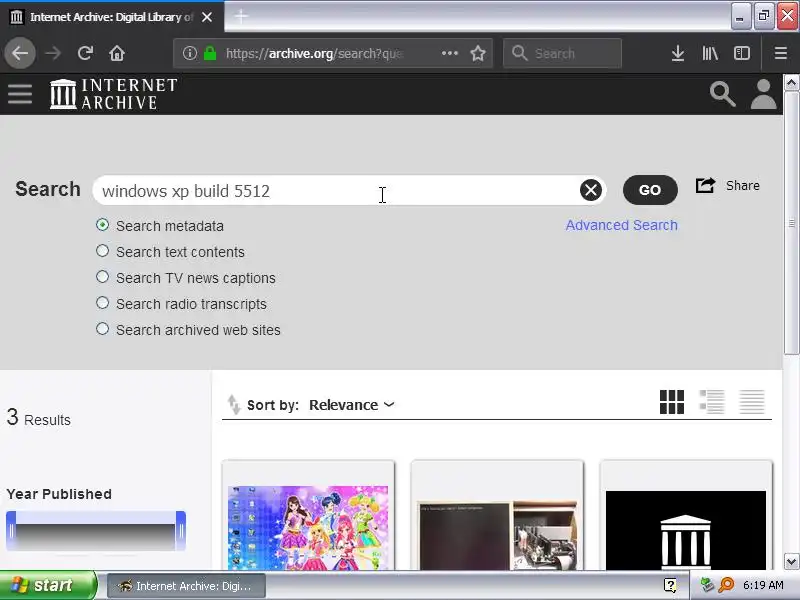Reload the current page
Image resolution: width=800 pixels, height=600 pixels.
click(x=85, y=53)
